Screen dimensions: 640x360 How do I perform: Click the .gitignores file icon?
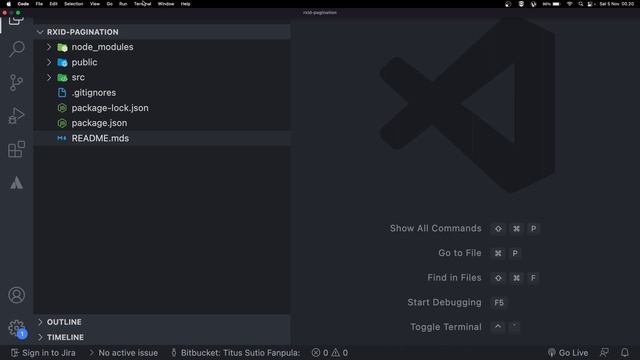click(62, 93)
